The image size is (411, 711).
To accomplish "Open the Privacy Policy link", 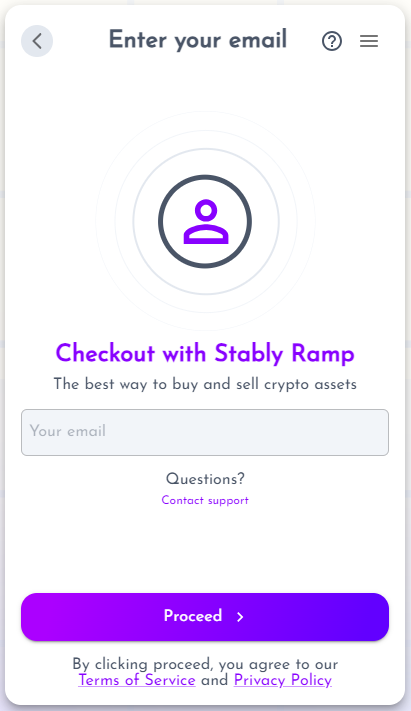I will (x=283, y=680).
